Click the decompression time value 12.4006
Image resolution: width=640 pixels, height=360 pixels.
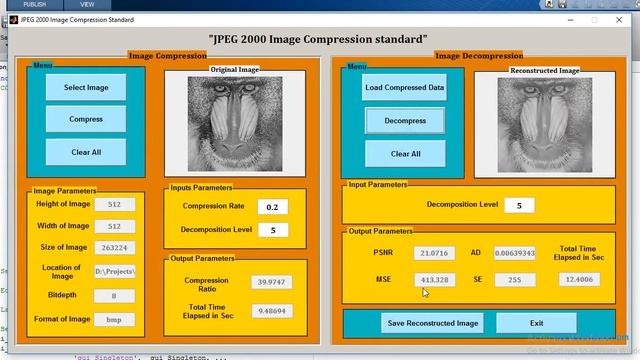[x=579, y=280]
